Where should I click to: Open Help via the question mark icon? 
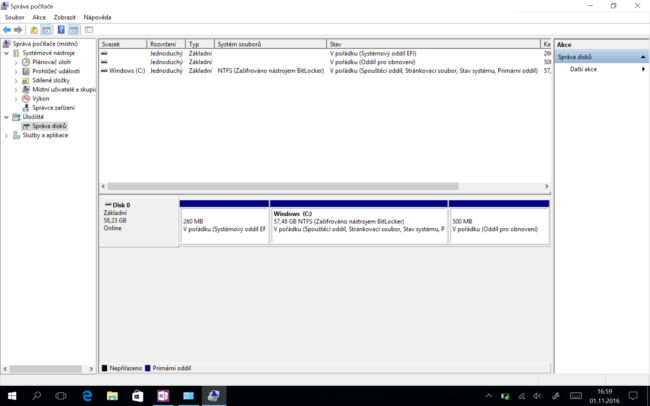pyautogui.click(x=61, y=30)
